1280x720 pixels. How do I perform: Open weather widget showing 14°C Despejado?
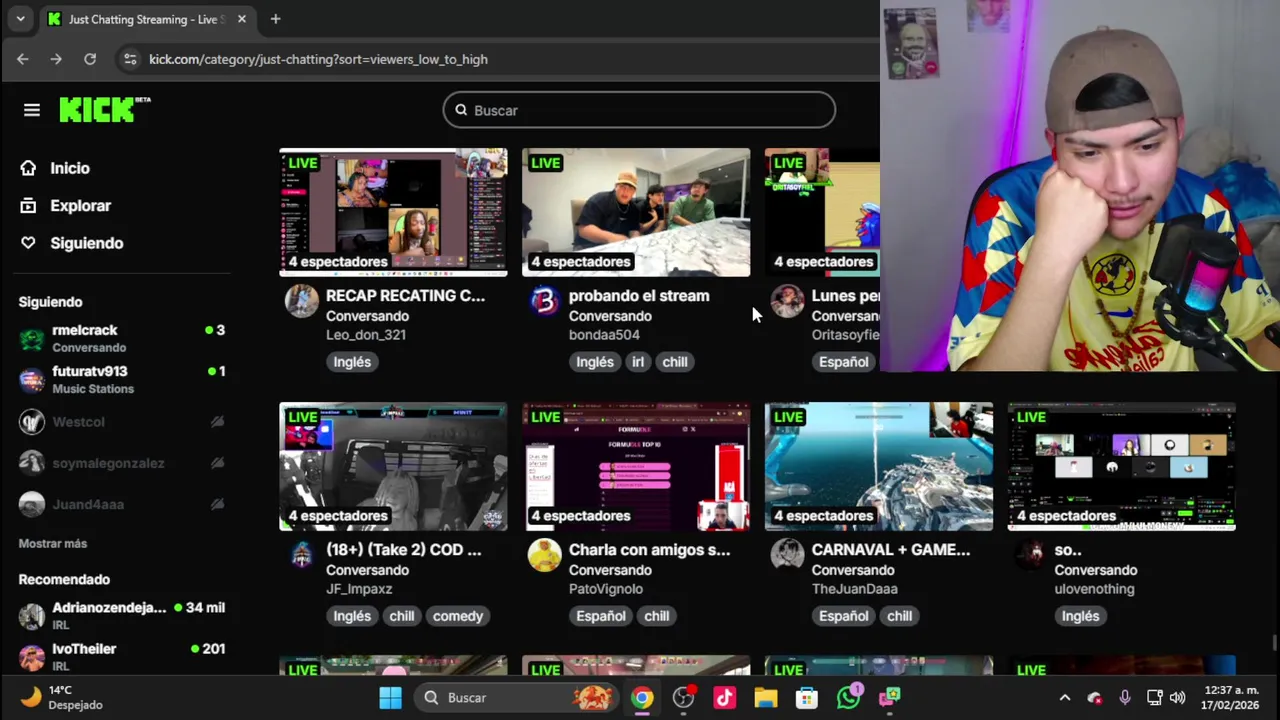62,697
